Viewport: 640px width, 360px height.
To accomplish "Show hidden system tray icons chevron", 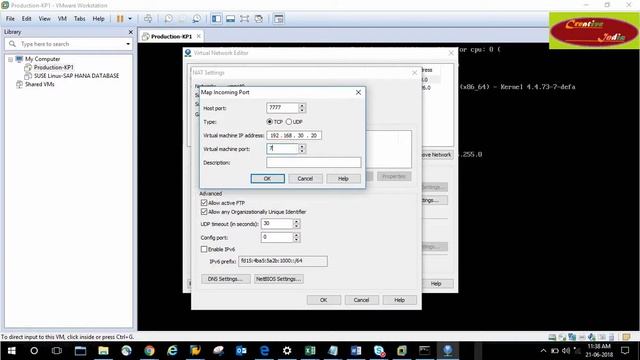I will (x=543, y=351).
